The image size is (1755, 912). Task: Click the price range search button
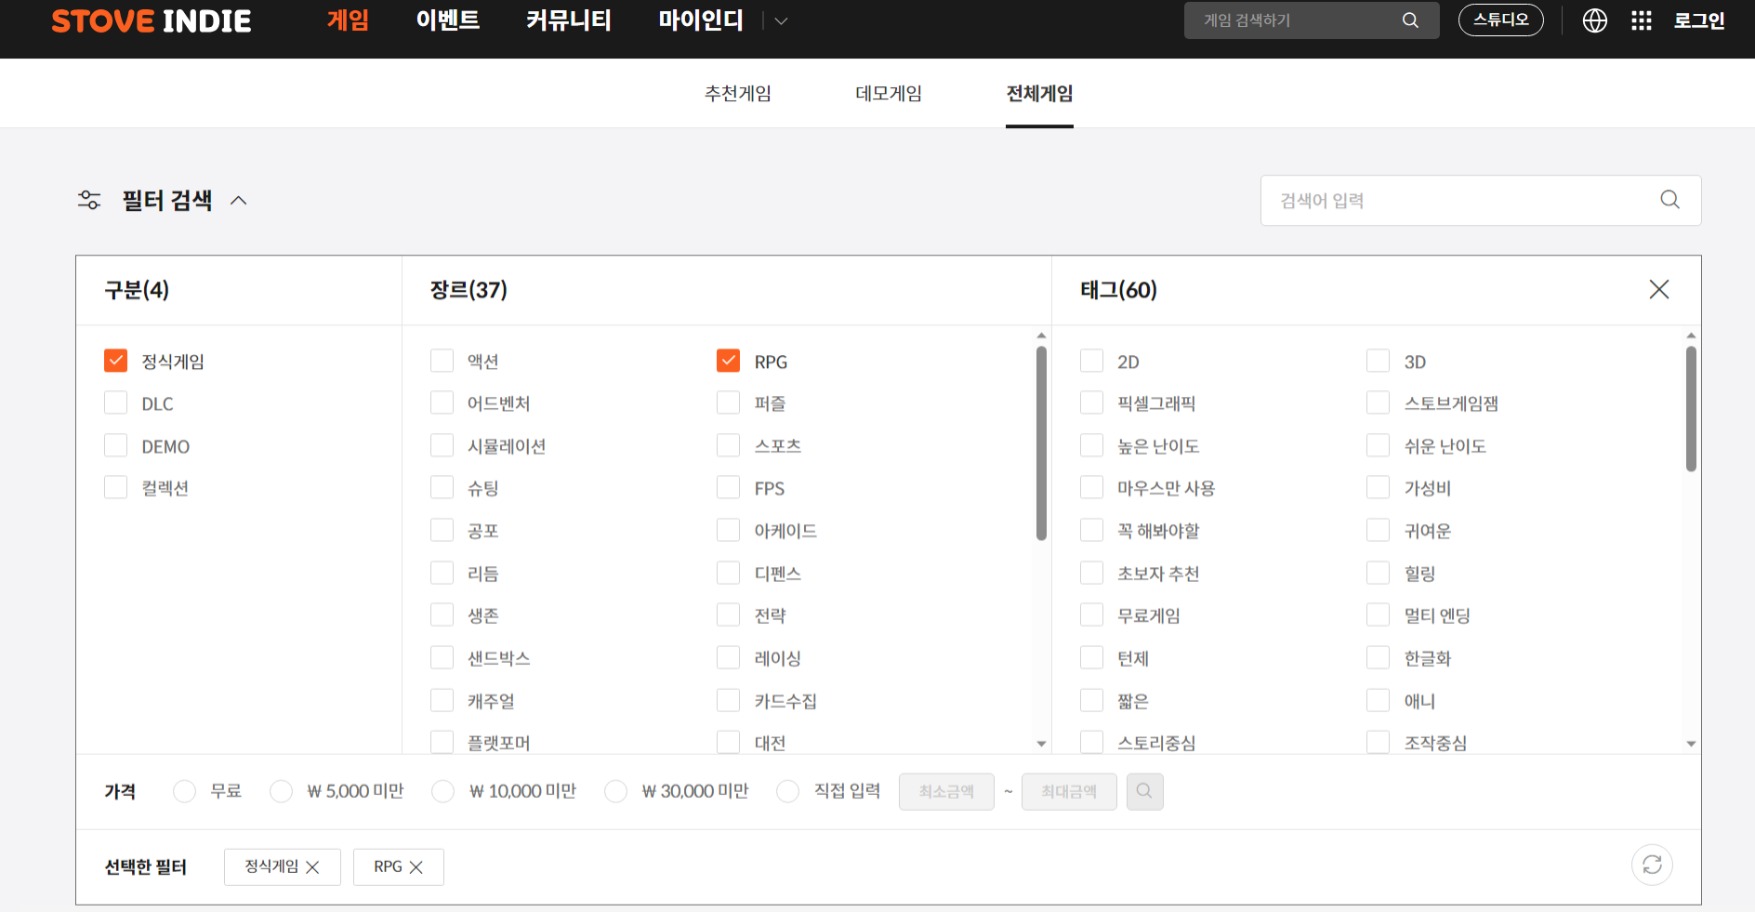point(1144,791)
